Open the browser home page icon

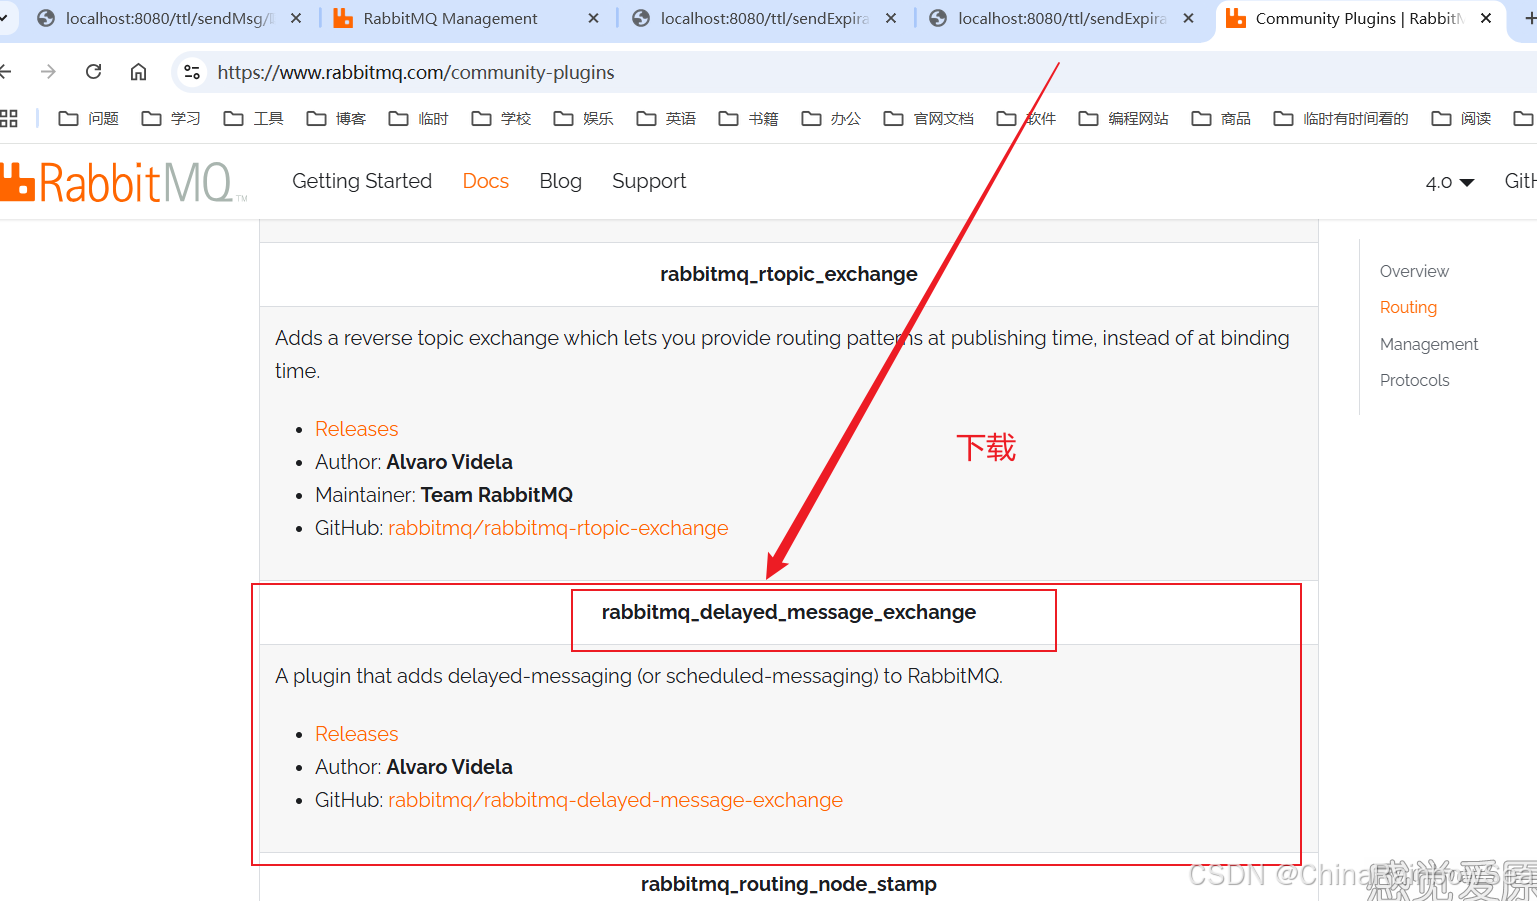point(138,72)
